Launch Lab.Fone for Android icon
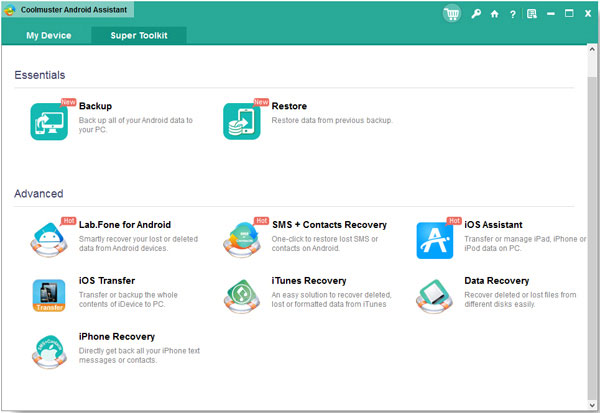600x413 pixels. point(49,240)
